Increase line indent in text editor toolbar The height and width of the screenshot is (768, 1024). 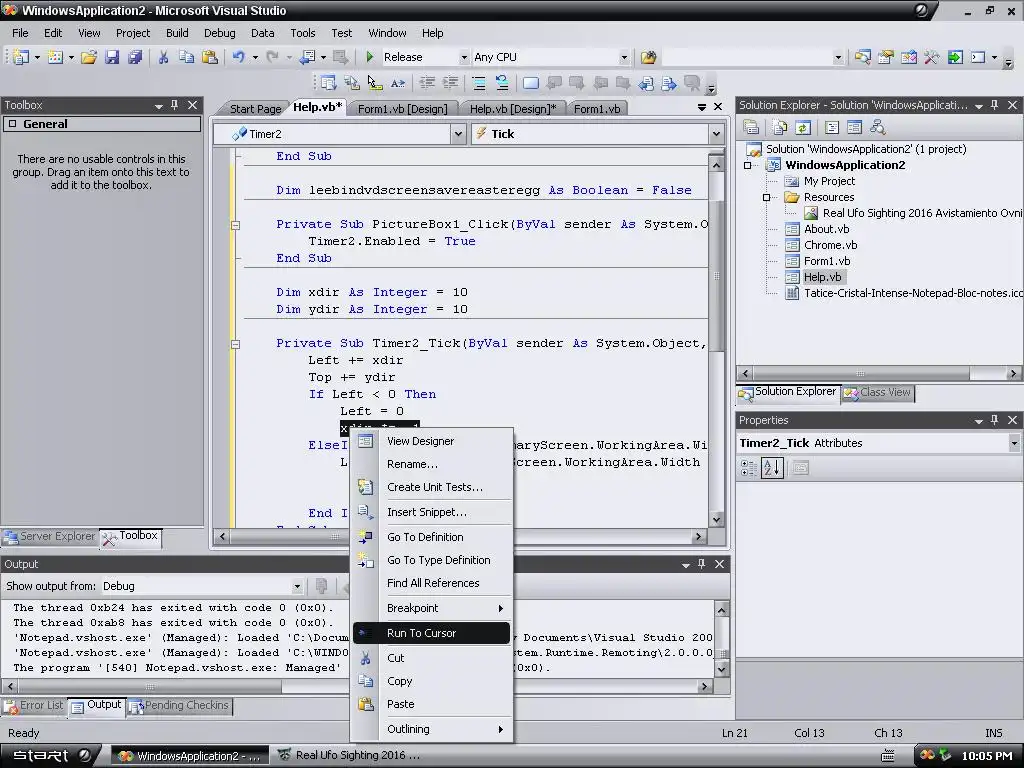450,83
